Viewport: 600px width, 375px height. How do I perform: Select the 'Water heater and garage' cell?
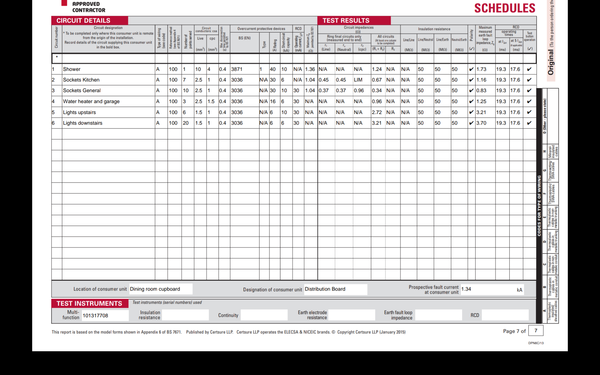[x=108, y=101]
